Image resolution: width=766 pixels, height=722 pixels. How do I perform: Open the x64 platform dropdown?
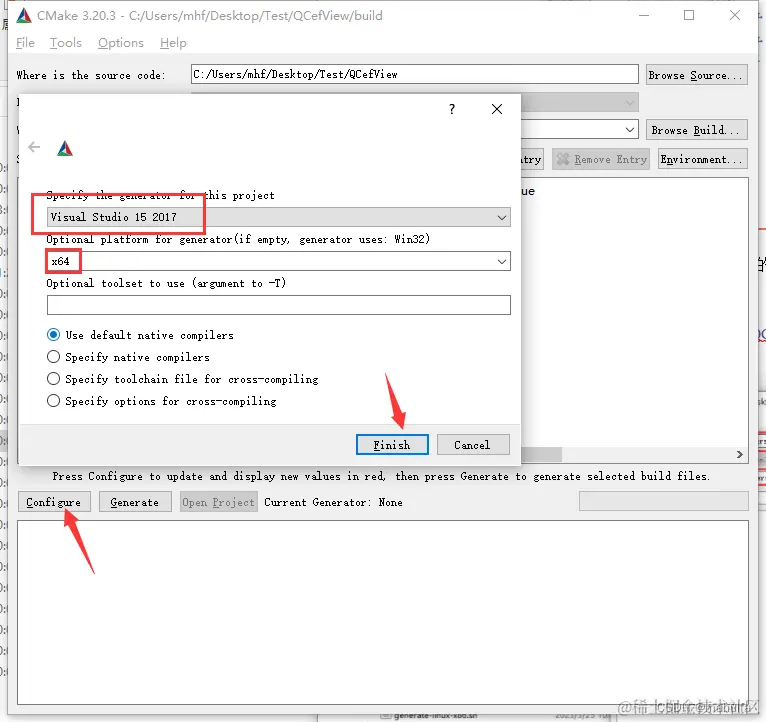coord(278,261)
